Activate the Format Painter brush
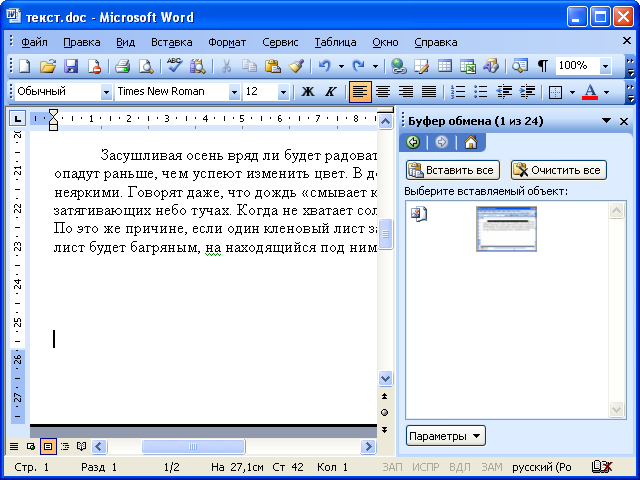 pos(296,66)
